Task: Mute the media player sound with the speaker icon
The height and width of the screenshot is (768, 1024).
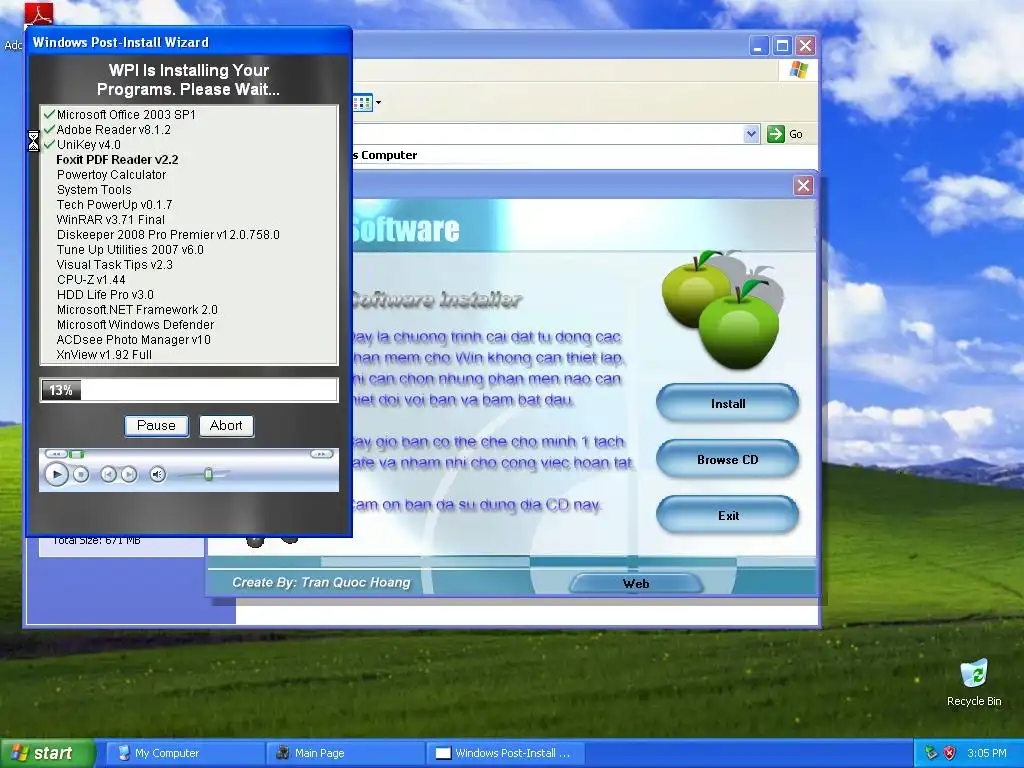Action: coord(157,475)
